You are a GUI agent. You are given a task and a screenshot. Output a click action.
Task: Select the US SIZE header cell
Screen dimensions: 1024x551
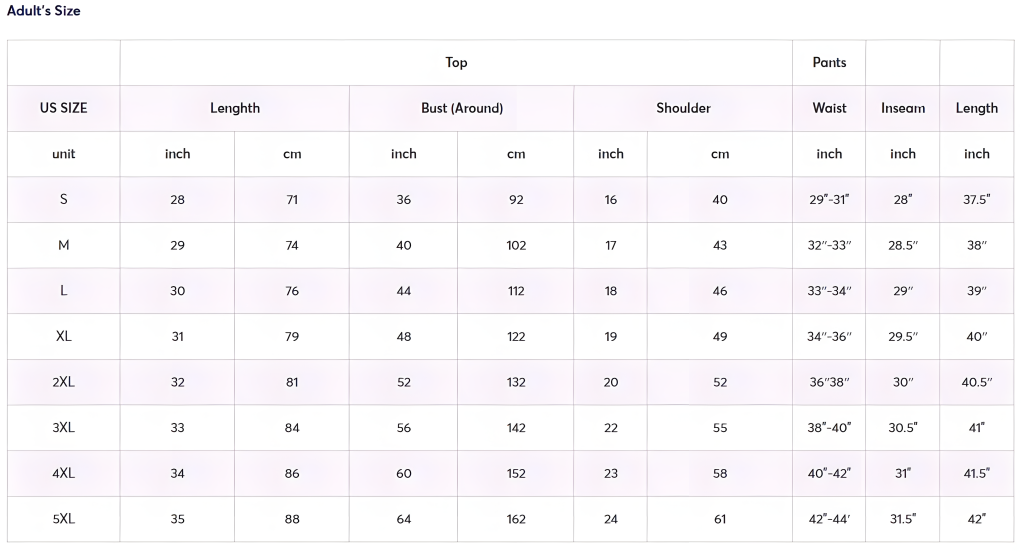pyautogui.click(x=63, y=108)
